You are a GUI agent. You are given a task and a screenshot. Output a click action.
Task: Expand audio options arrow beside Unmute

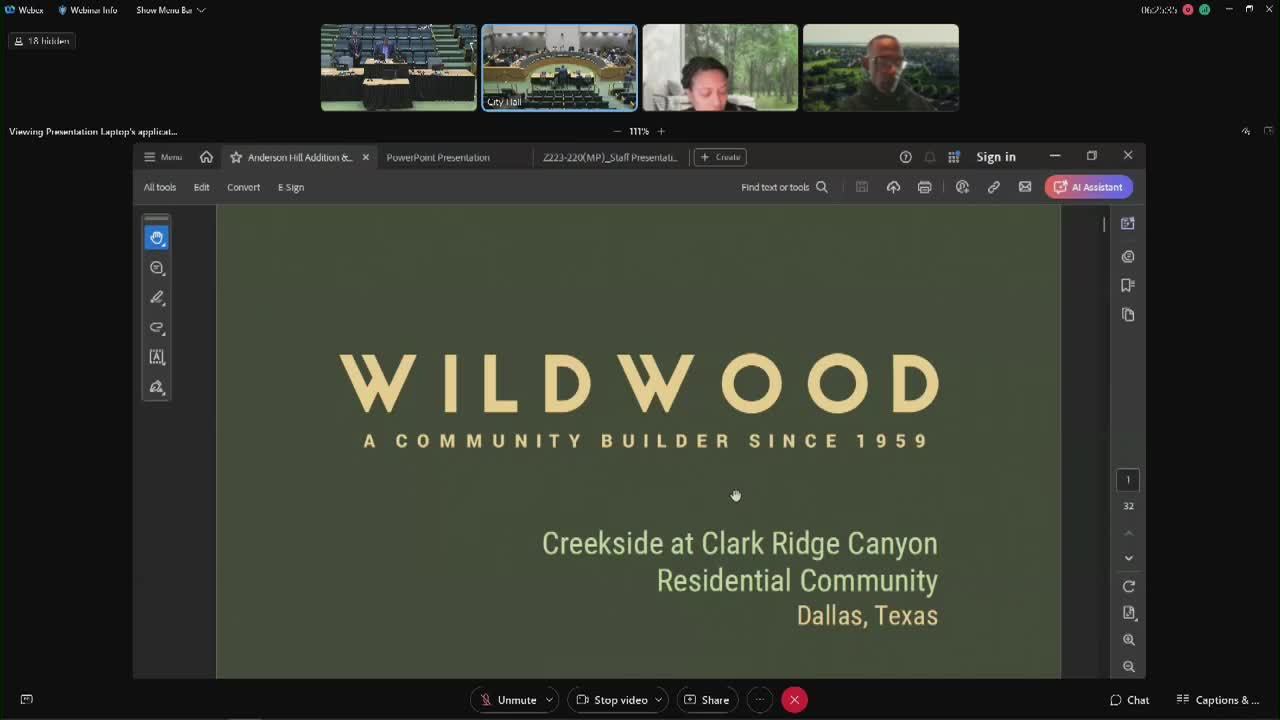pyautogui.click(x=549, y=700)
